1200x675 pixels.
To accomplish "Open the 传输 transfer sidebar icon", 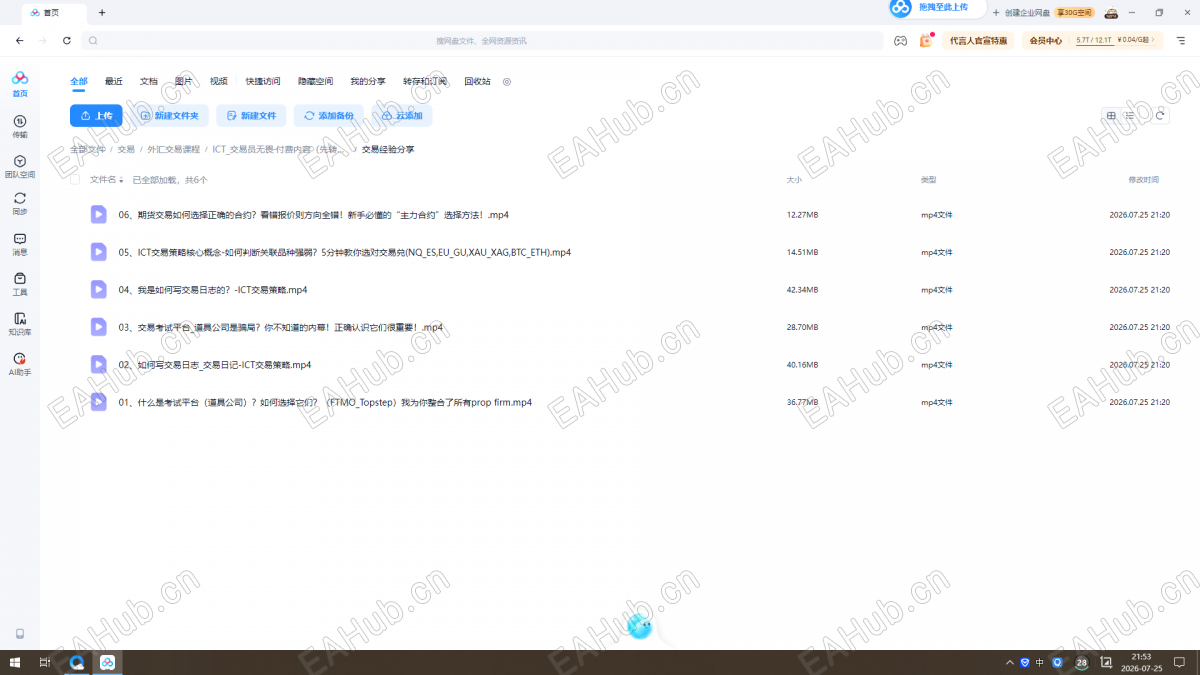I will pos(20,126).
